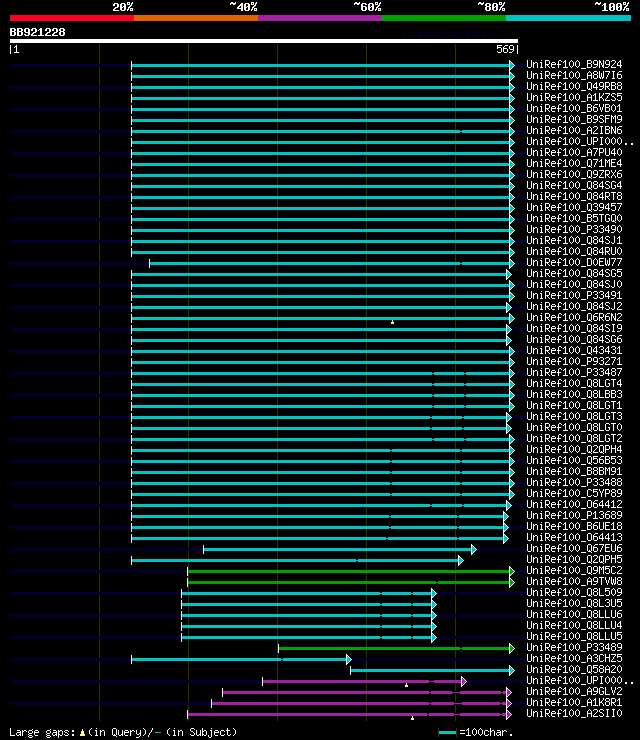Screen dimensions: 640x740
Task: Select the UniRef100_Q39457 label
Action: (574, 207)
